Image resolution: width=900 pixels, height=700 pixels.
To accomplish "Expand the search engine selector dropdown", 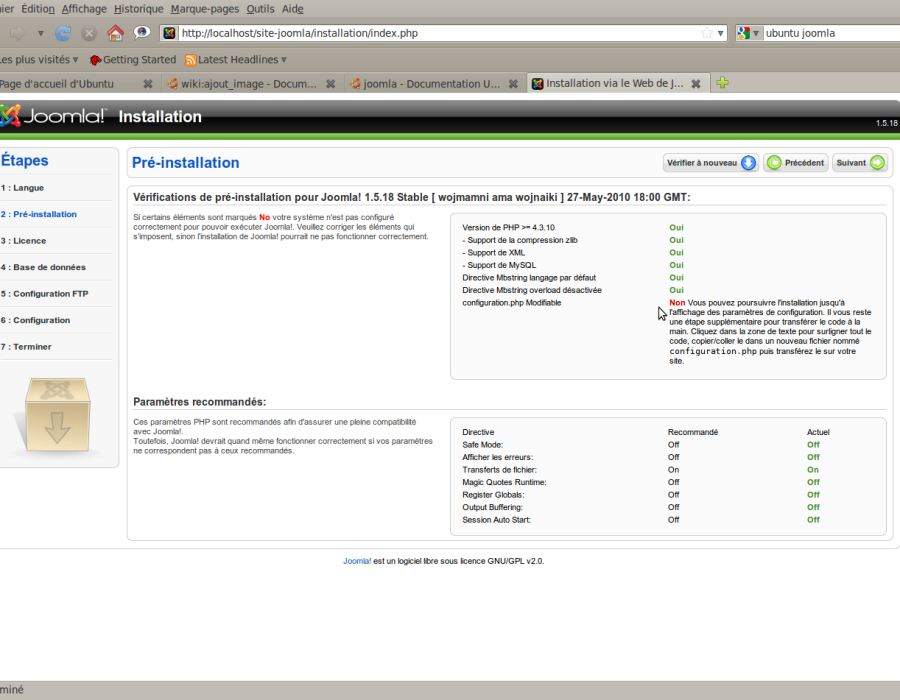I will (x=756, y=33).
